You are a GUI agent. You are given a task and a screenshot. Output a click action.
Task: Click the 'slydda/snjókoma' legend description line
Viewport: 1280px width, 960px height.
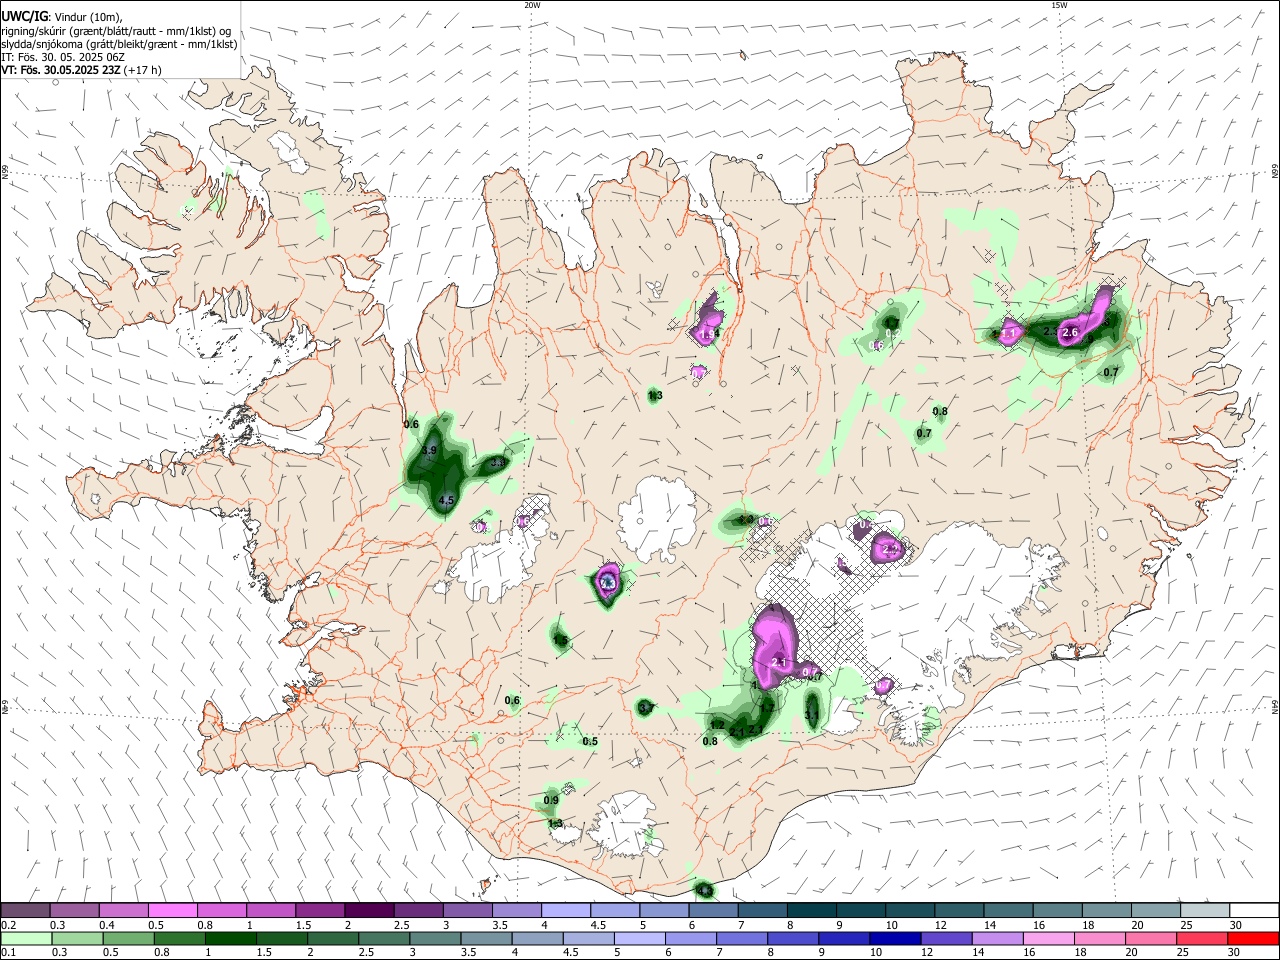pyautogui.click(x=119, y=44)
